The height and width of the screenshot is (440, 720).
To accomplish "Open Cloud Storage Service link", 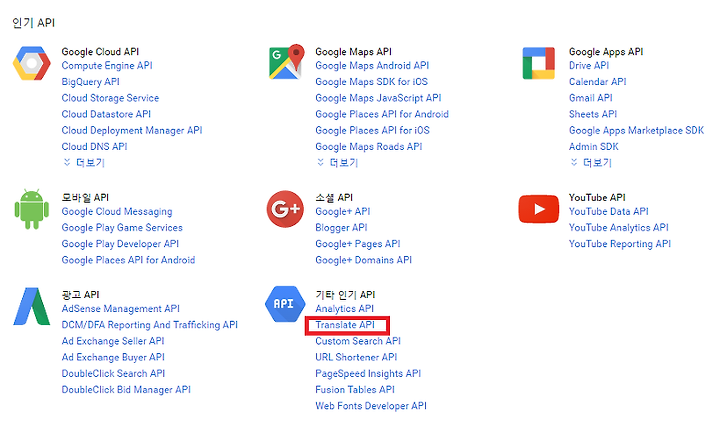I will (110, 98).
